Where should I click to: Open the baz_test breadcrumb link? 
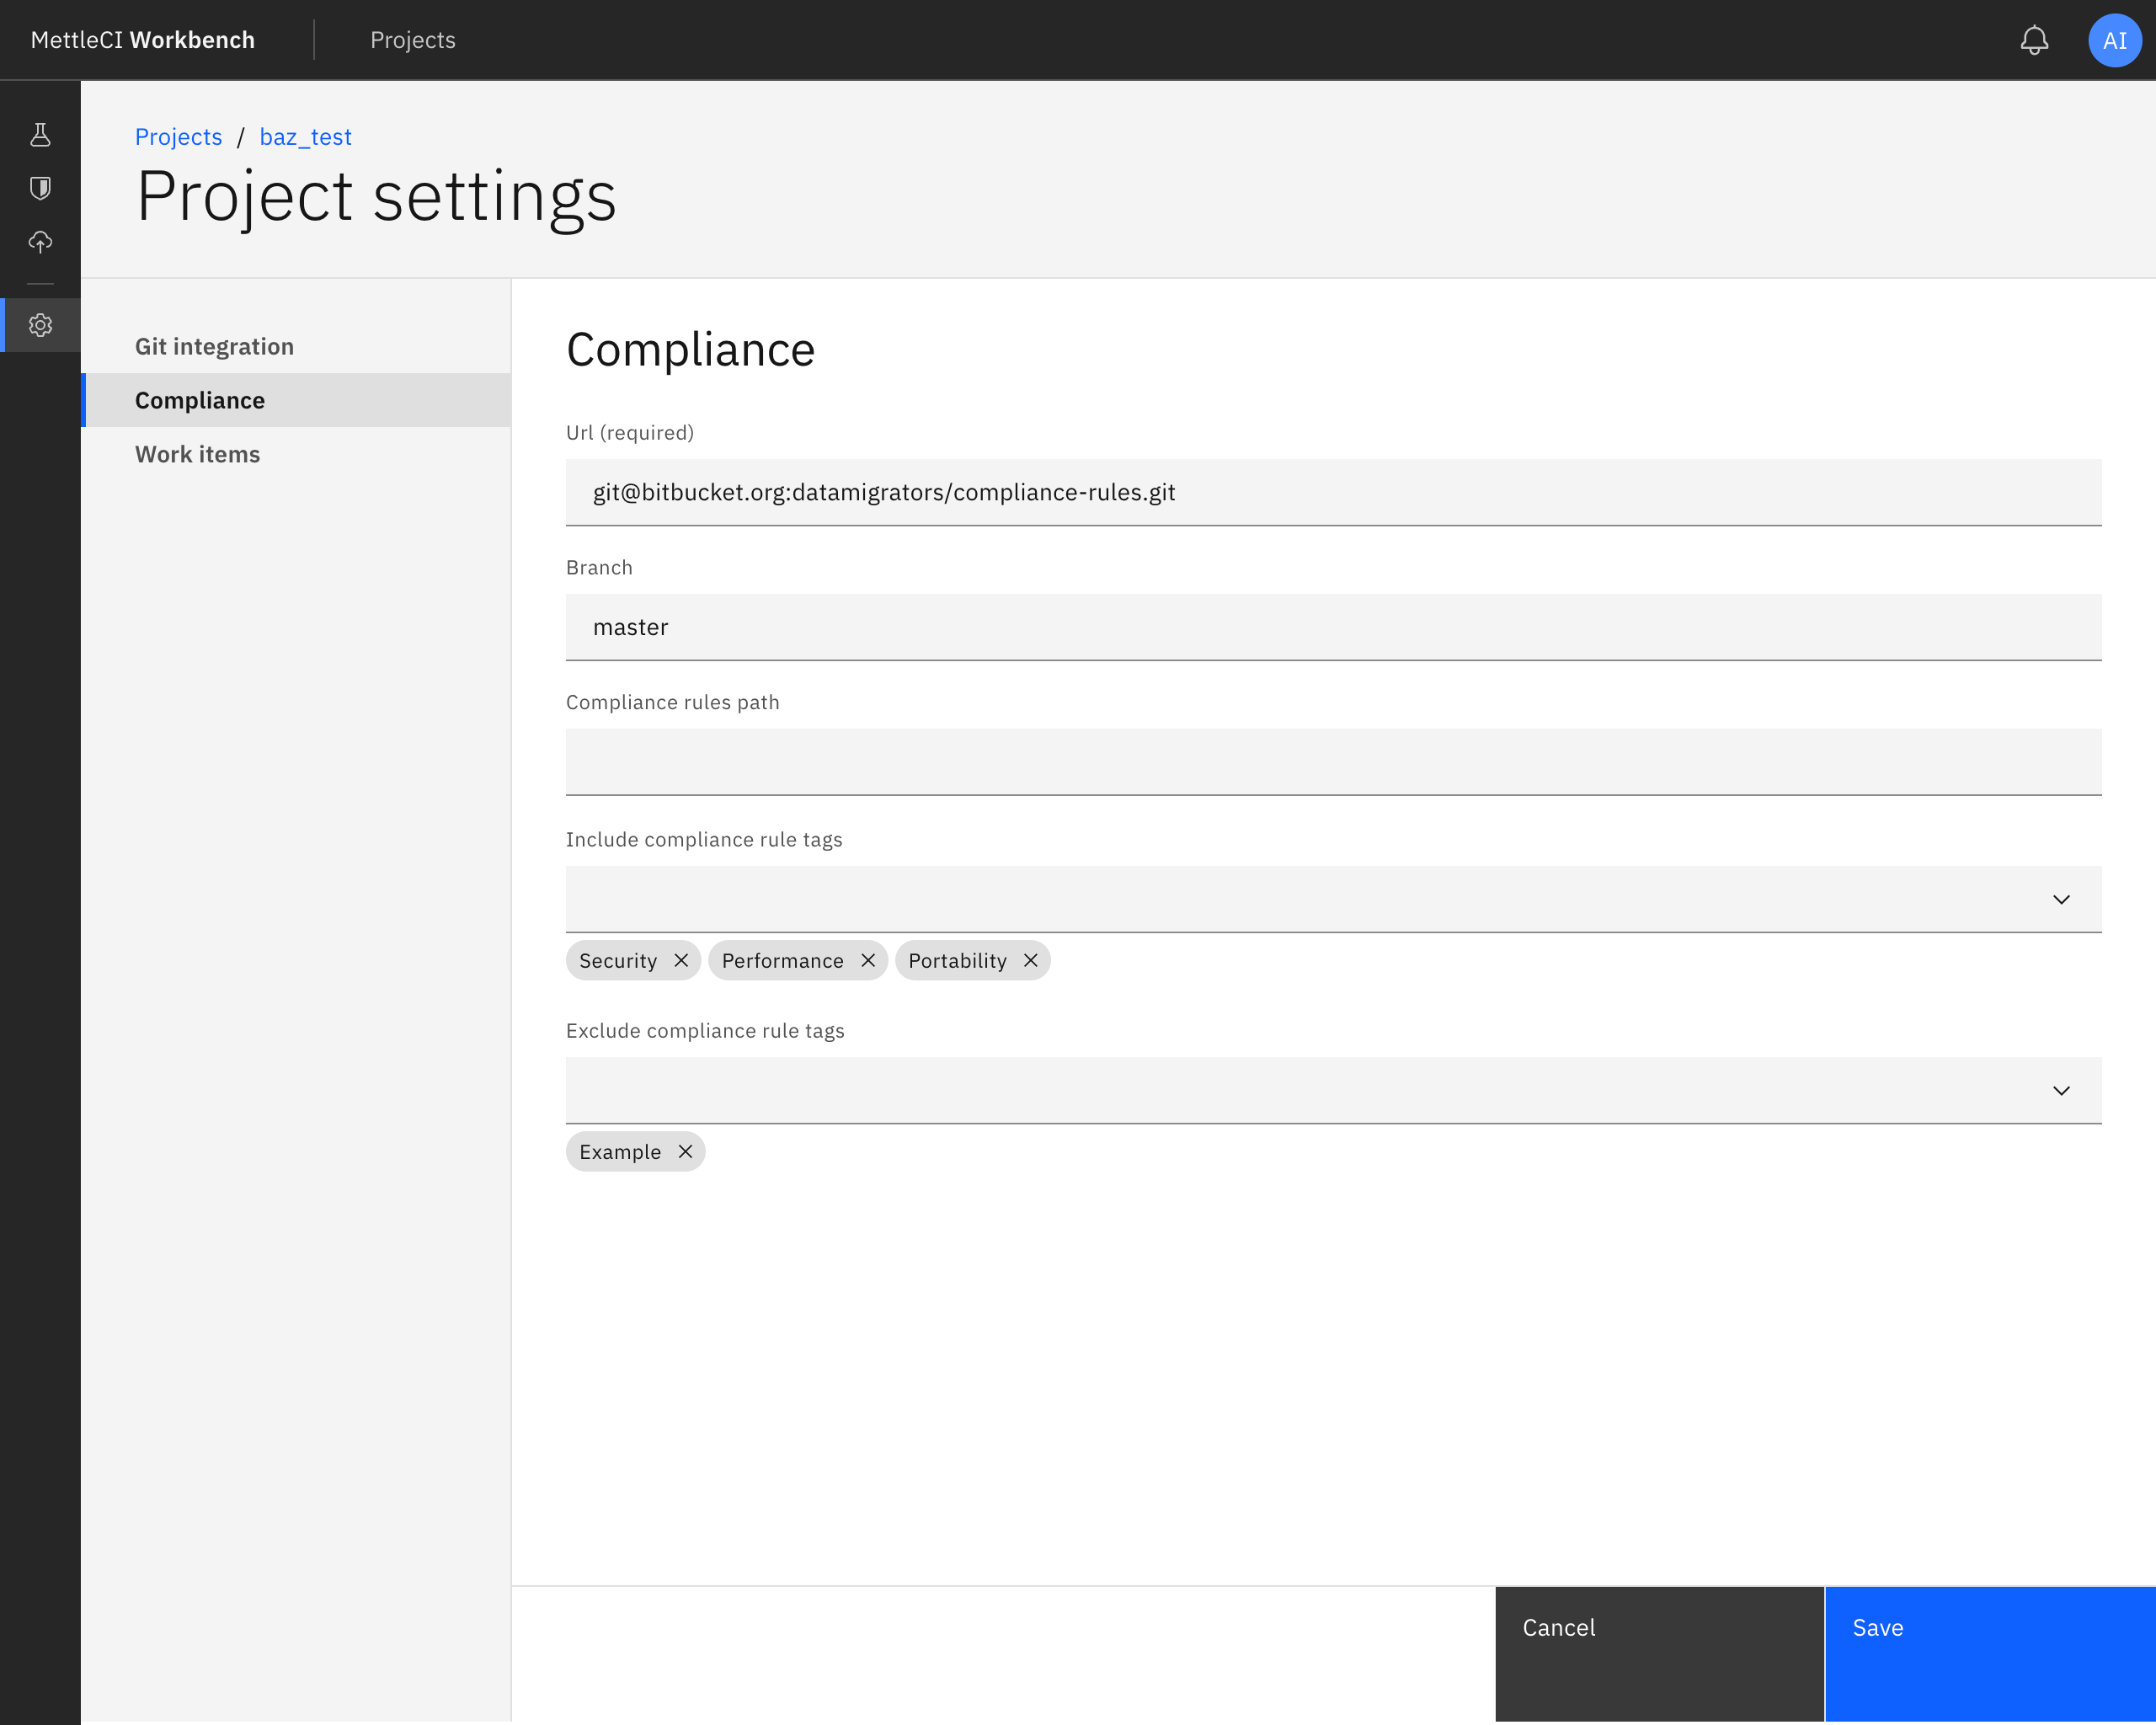pyautogui.click(x=305, y=137)
